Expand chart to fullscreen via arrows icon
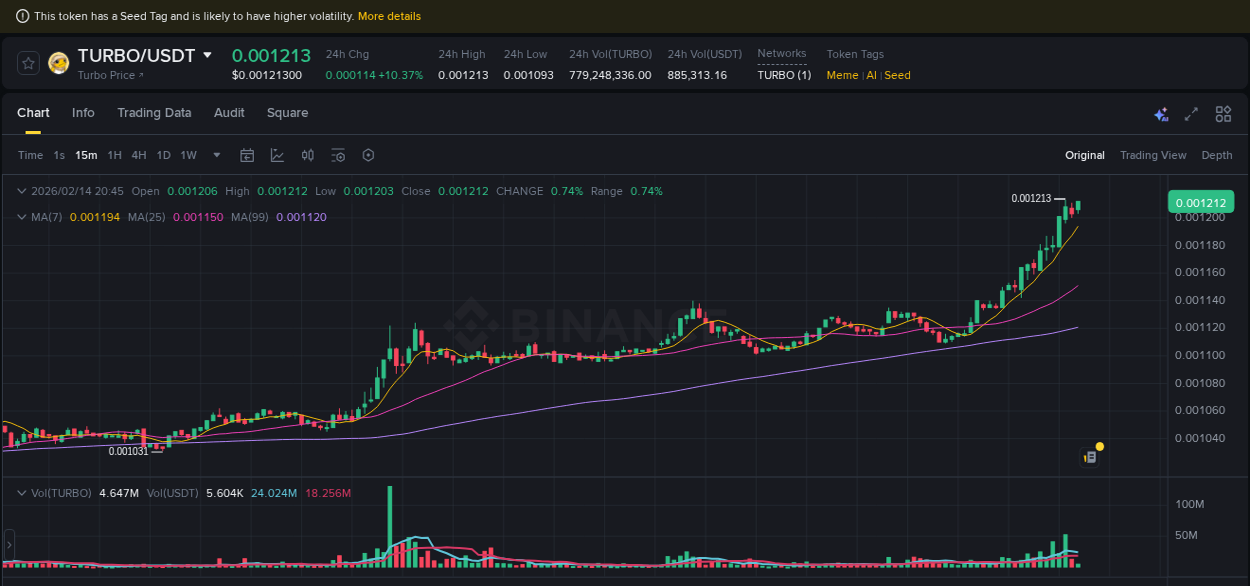Screen dimensions: 1250x586 tap(1190, 115)
